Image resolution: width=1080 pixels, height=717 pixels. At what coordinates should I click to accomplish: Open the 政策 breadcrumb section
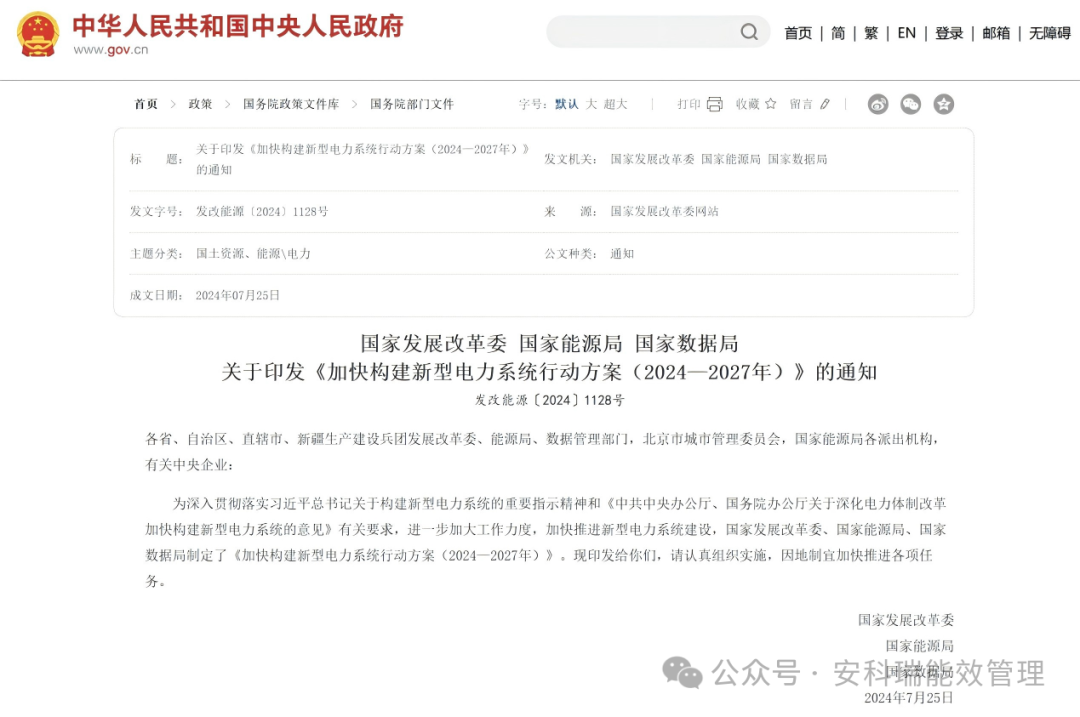199,103
